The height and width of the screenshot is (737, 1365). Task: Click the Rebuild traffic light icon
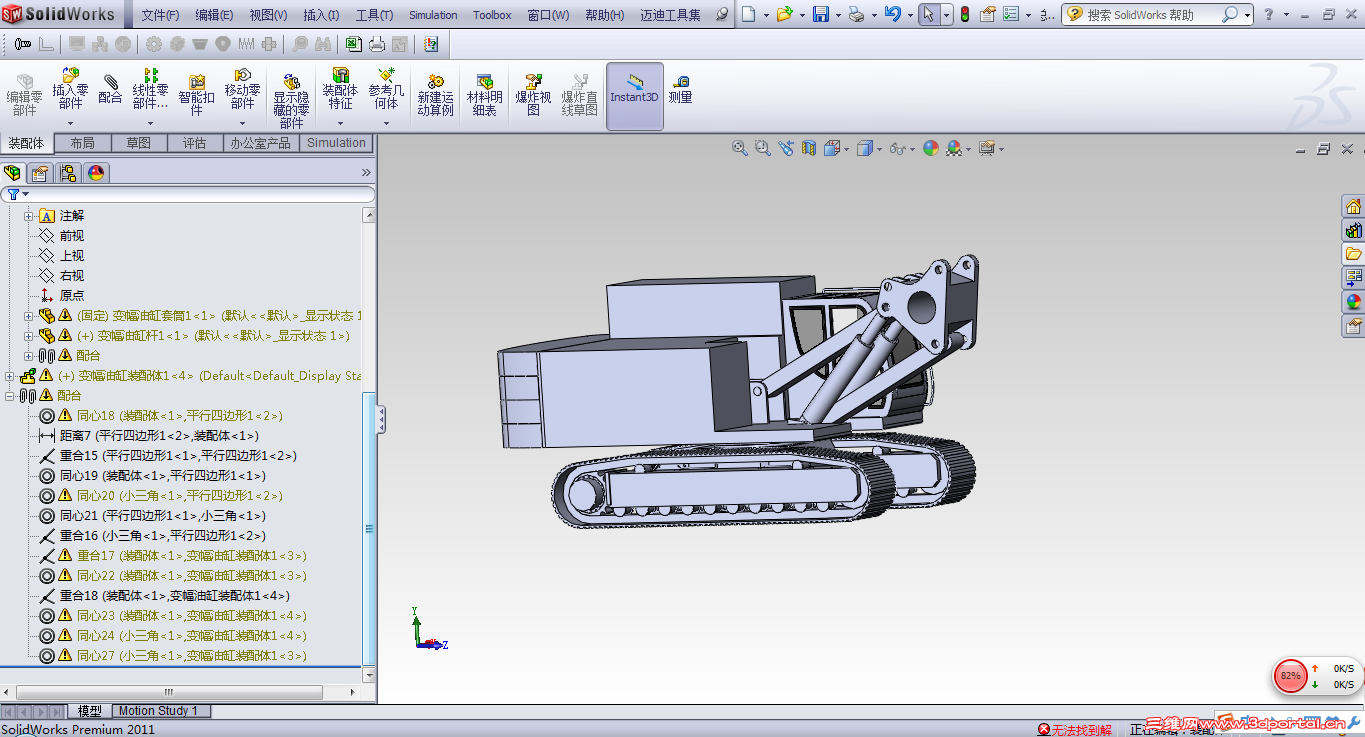(x=964, y=15)
